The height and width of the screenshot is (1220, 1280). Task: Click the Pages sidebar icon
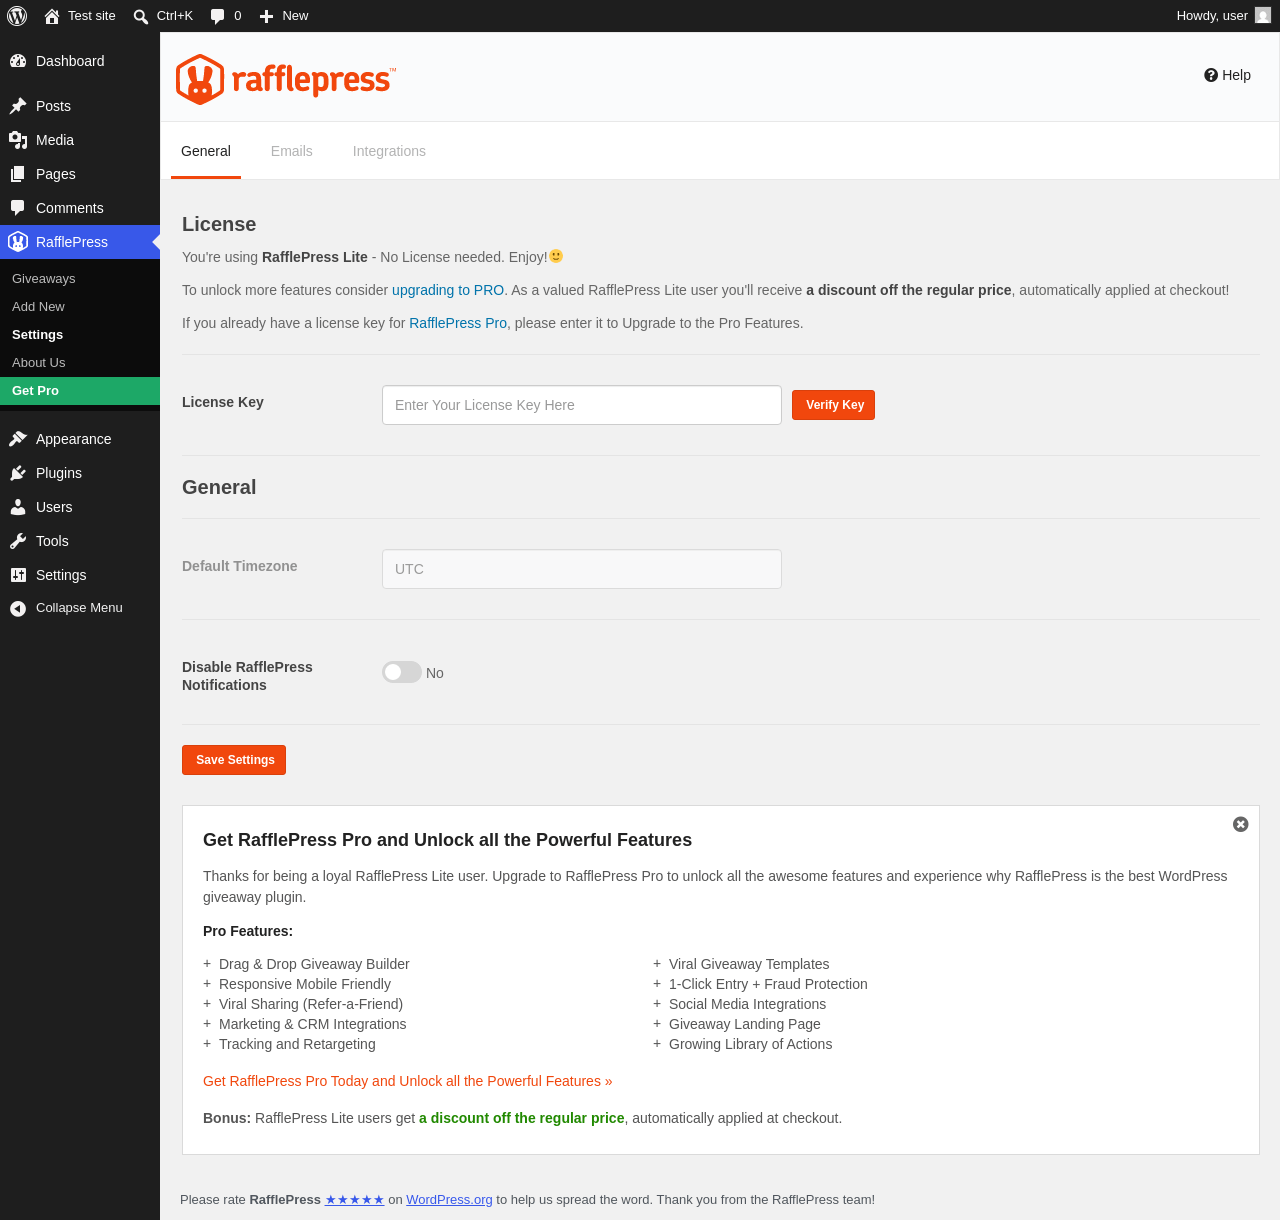pos(18,174)
